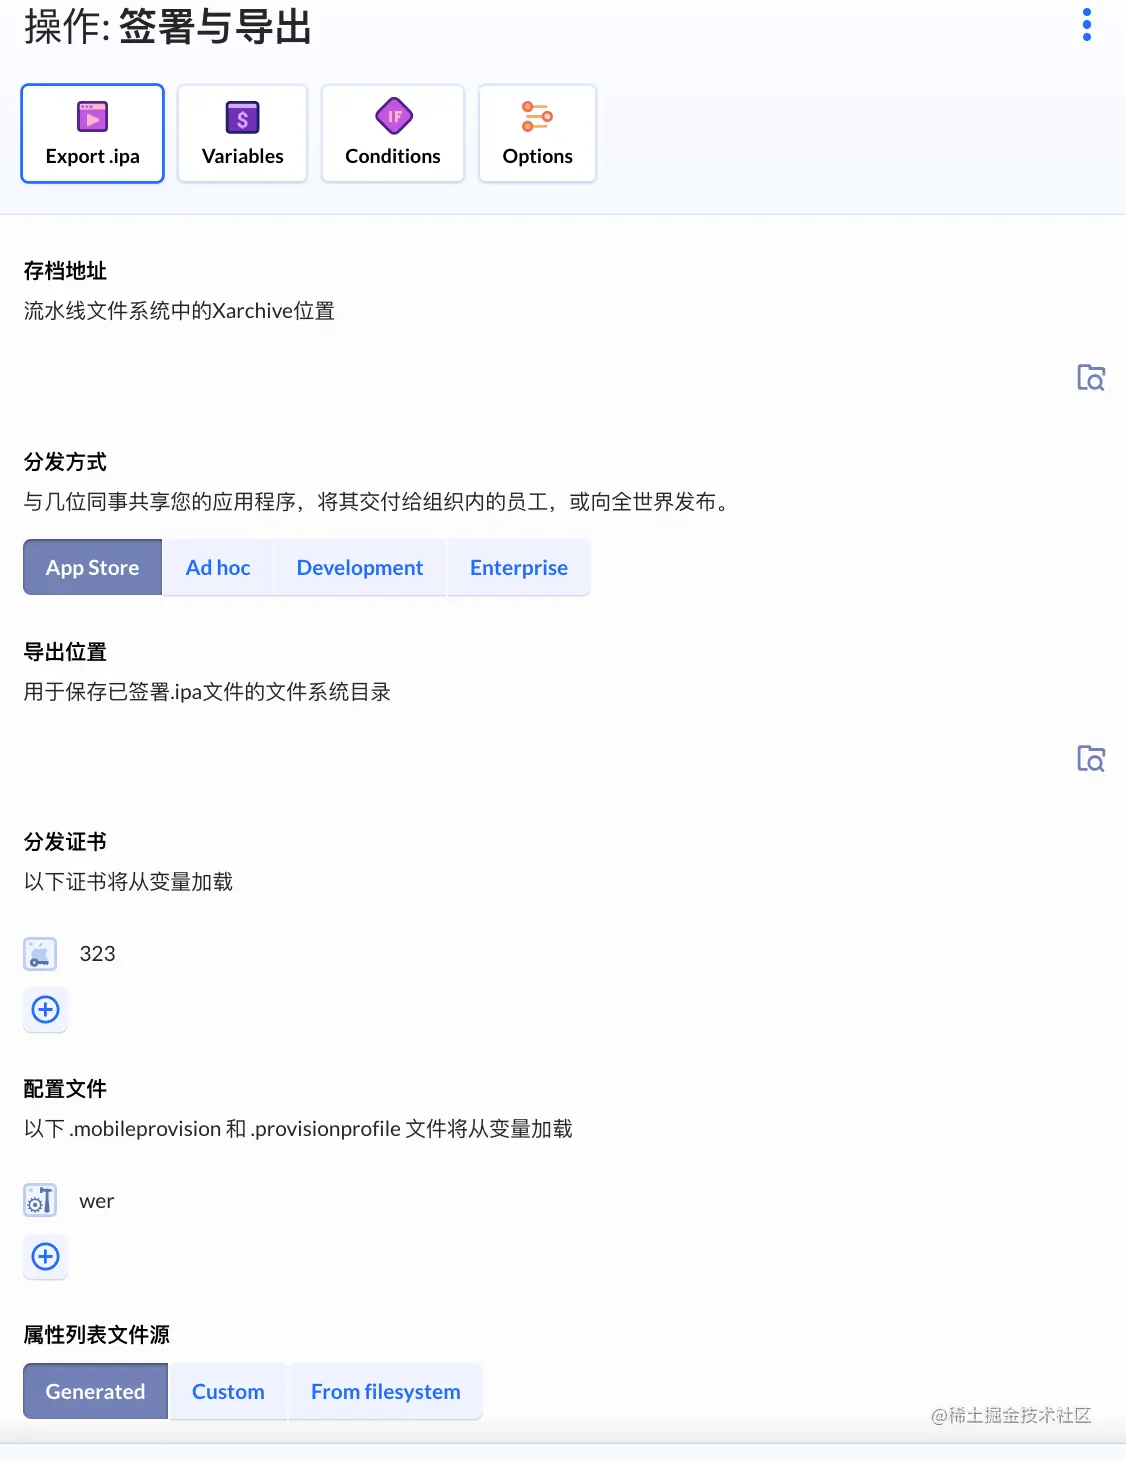Screen dimensions: 1126x1460
Task: Click the export location input field
Action: (540, 758)
